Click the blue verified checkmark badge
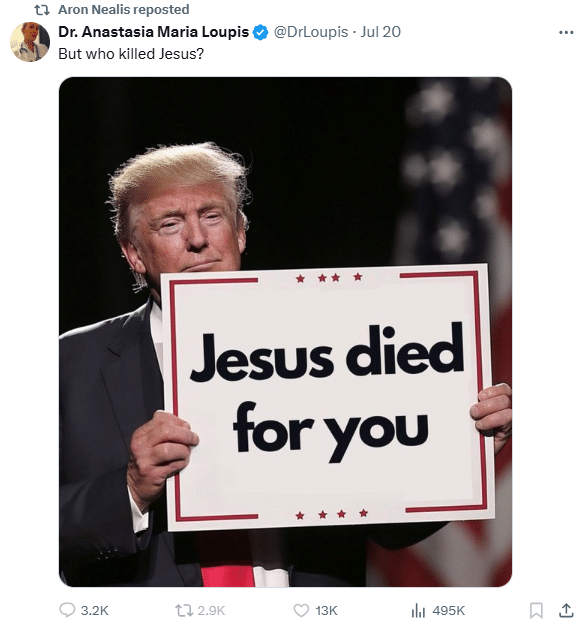 [260, 32]
